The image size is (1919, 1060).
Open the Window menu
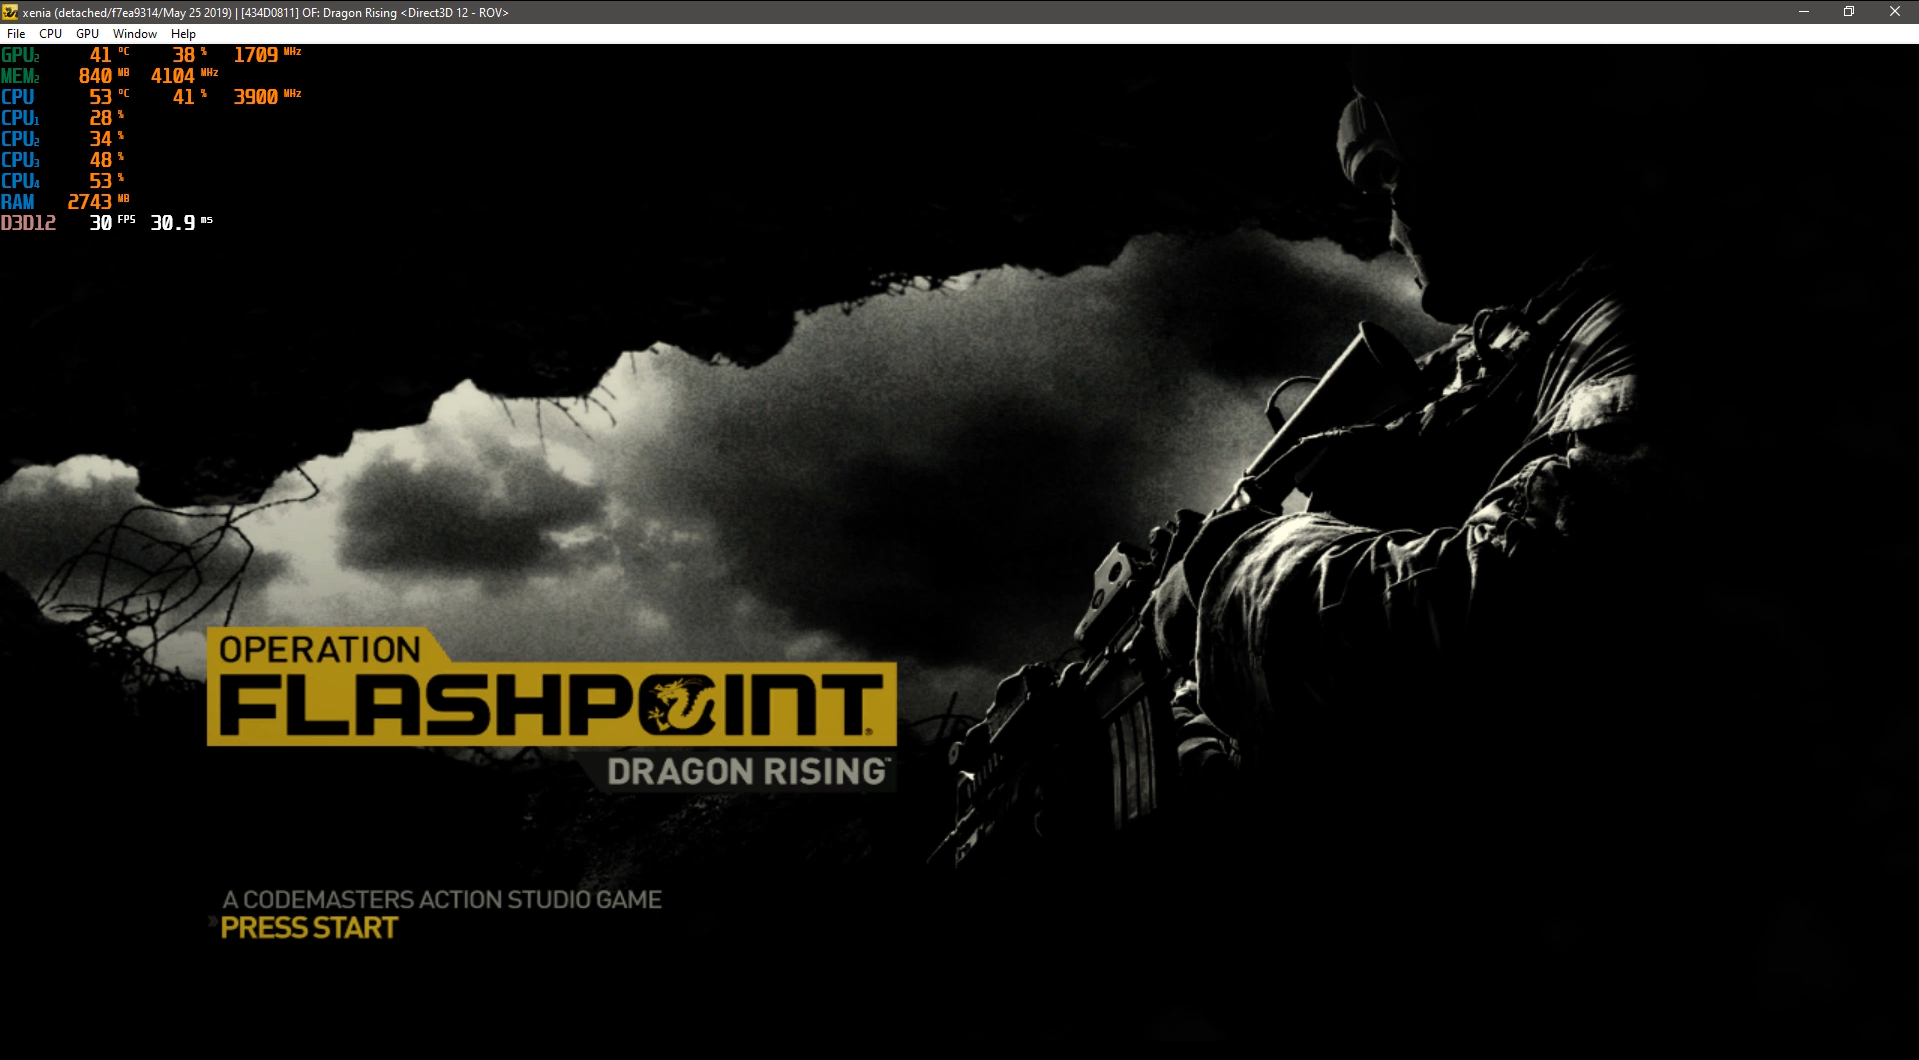135,33
